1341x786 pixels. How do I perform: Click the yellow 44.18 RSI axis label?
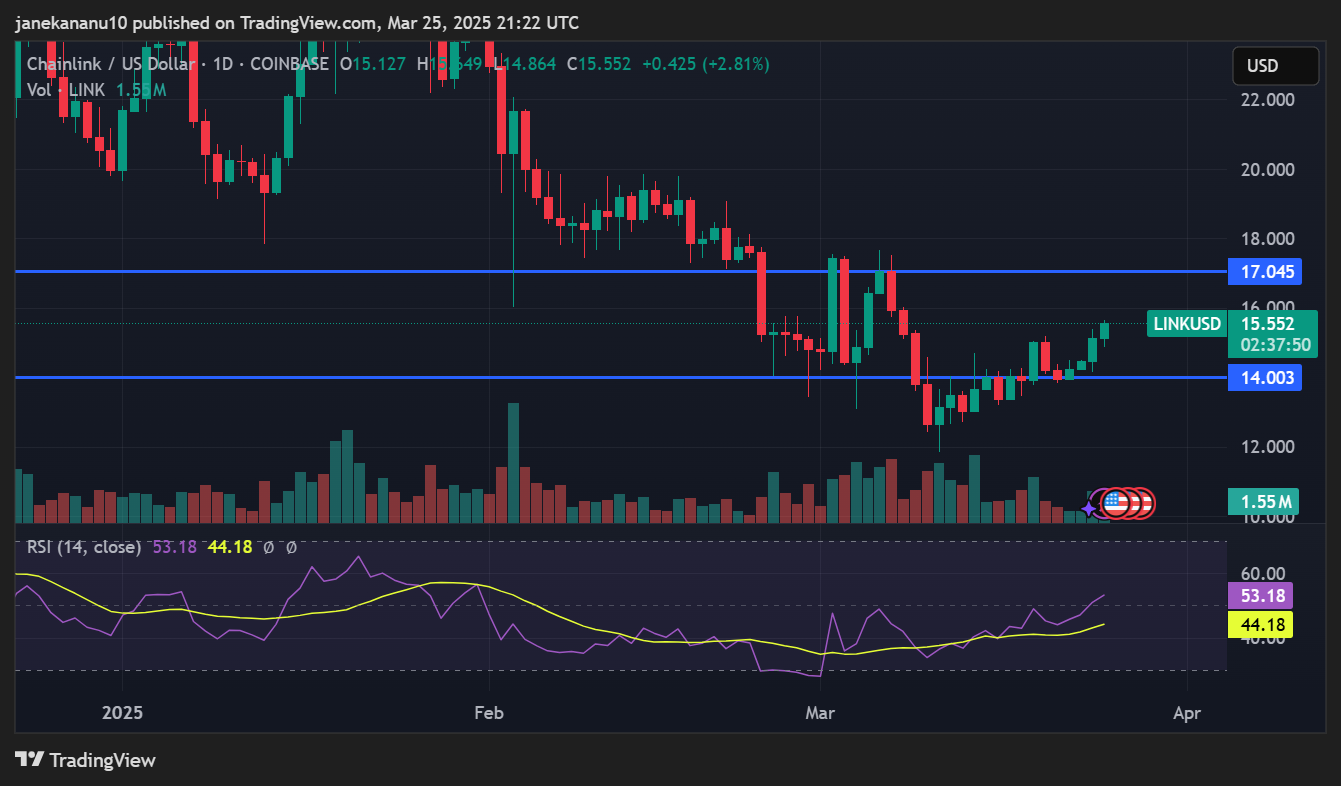[x=1260, y=625]
